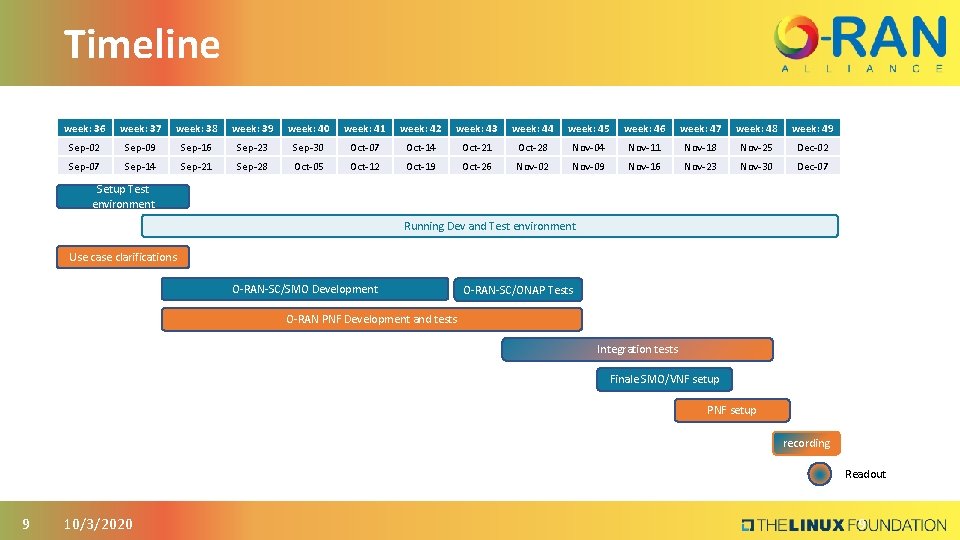Select the 'week: 44' header cell
Viewport: 960px width, 540px height.
(x=533, y=128)
